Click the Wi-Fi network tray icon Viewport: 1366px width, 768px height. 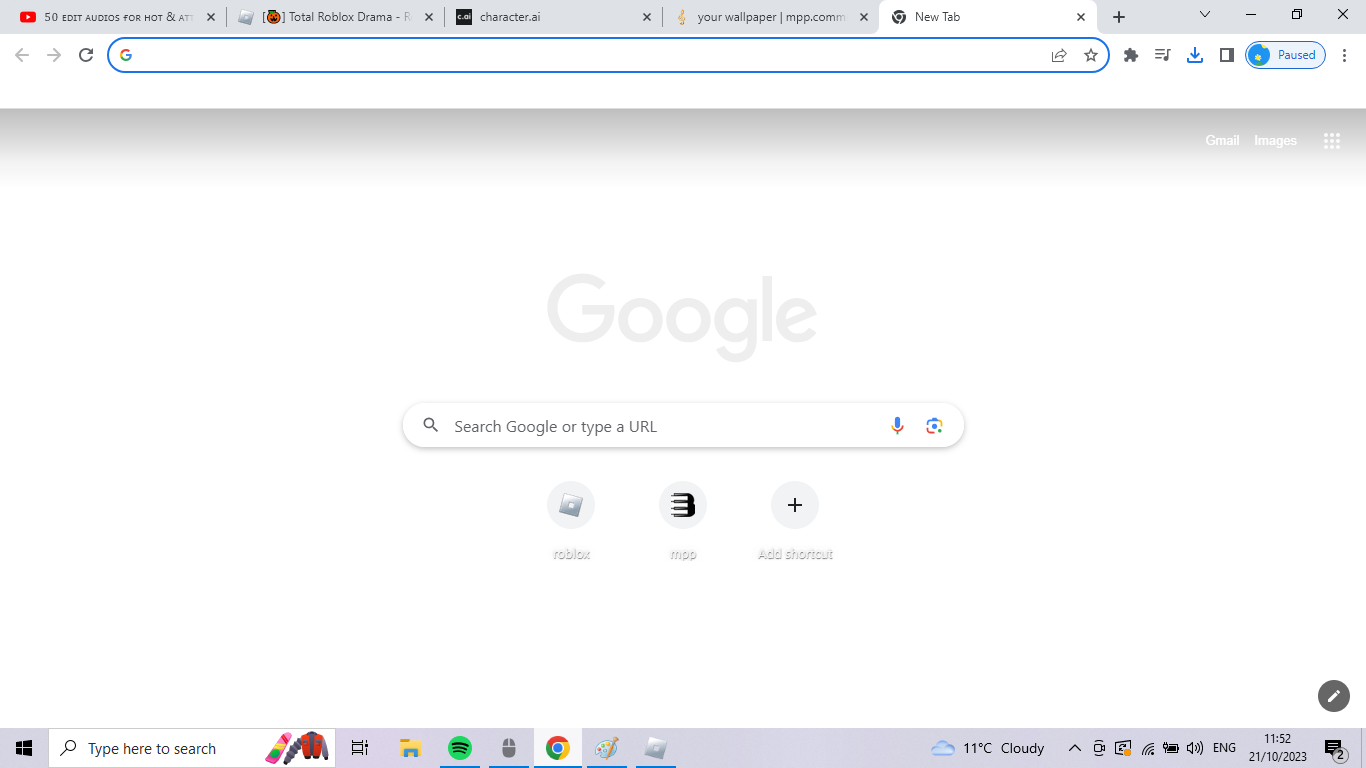click(x=1148, y=748)
